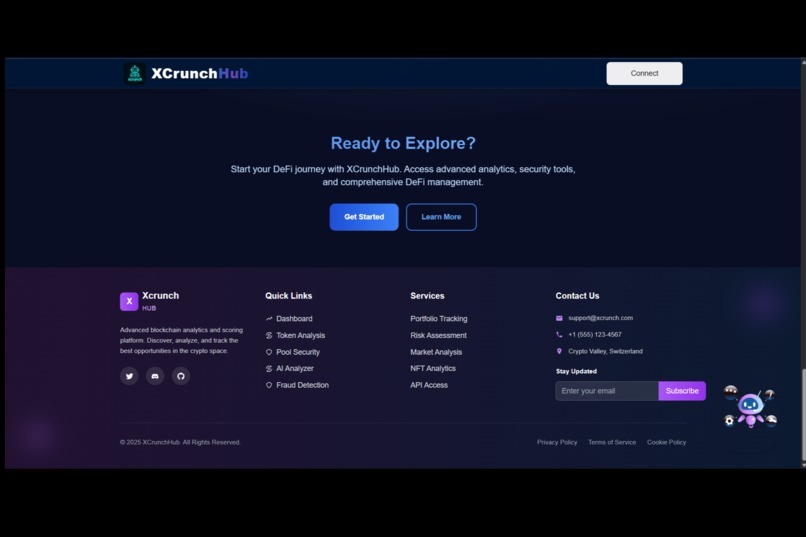Image resolution: width=806 pixels, height=537 pixels.
Task: Open the Twitter social icon
Action: pos(130,376)
